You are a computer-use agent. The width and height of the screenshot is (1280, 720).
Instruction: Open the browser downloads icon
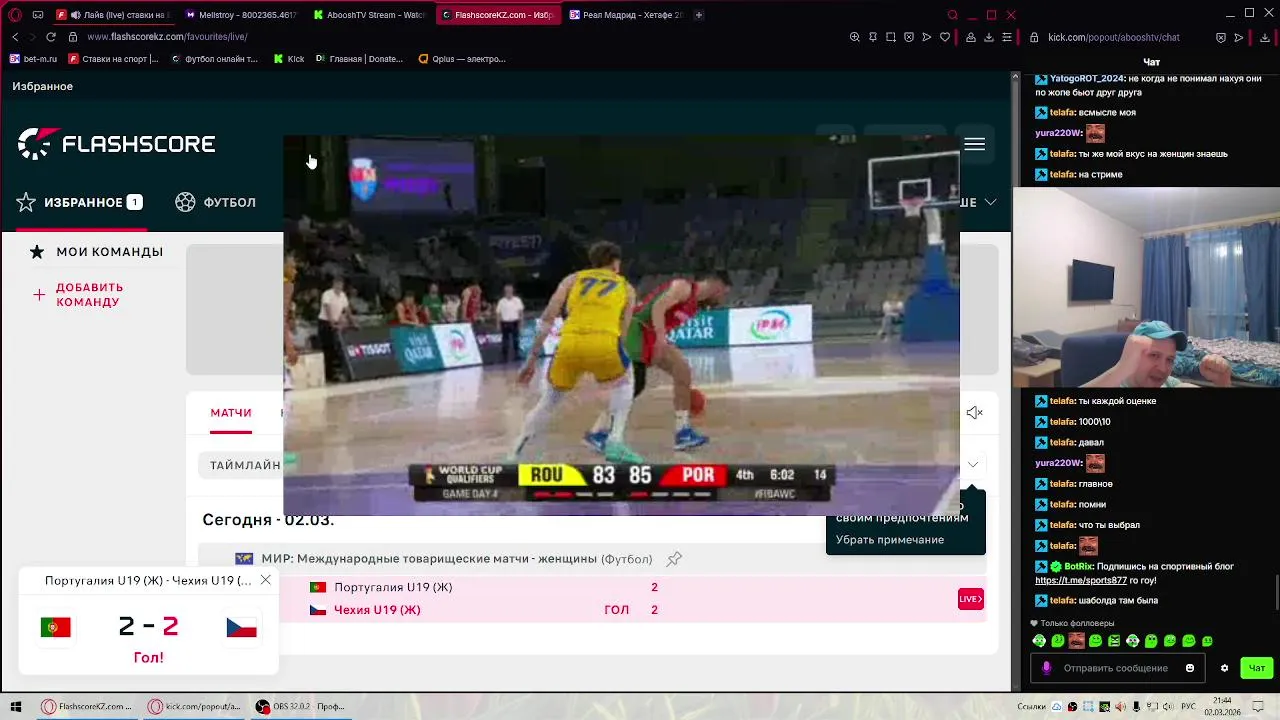coord(989,37)
